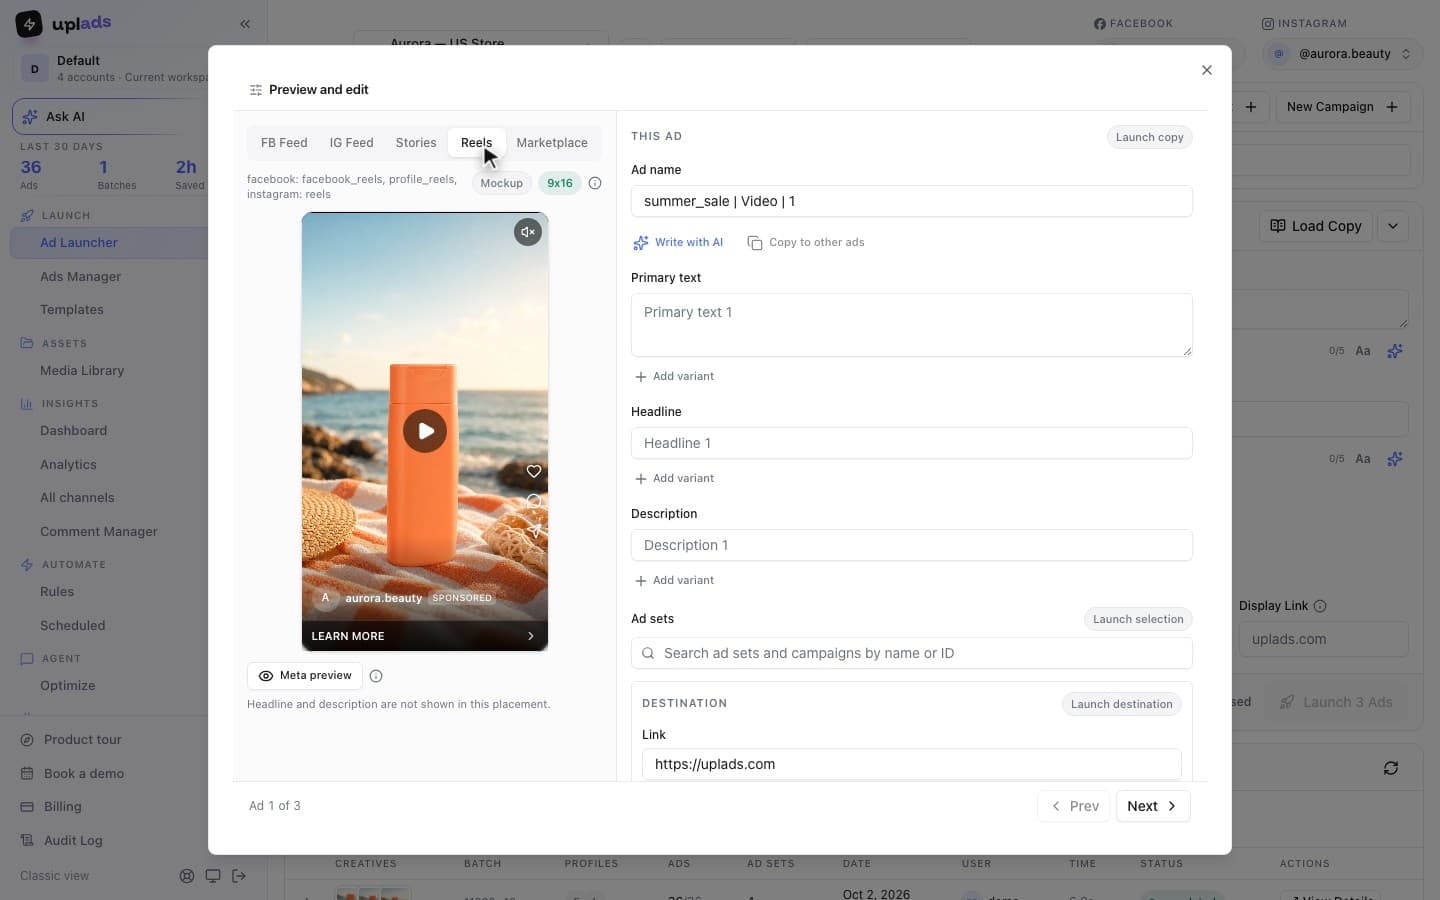
Task: Click the Write with AI sparkle icon
Action: pos(641,242)
